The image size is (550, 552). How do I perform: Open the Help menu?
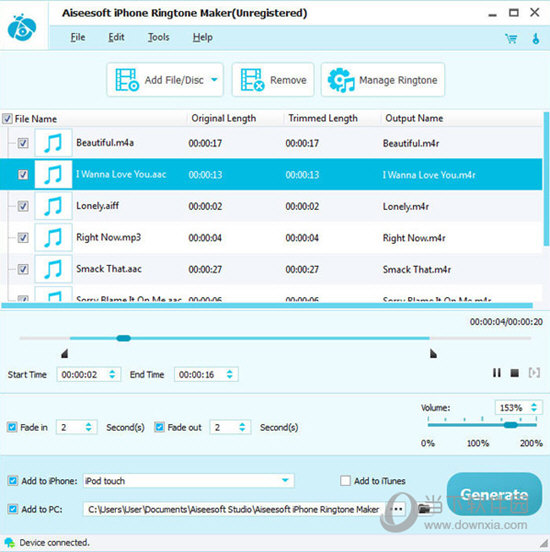[202, 37]
